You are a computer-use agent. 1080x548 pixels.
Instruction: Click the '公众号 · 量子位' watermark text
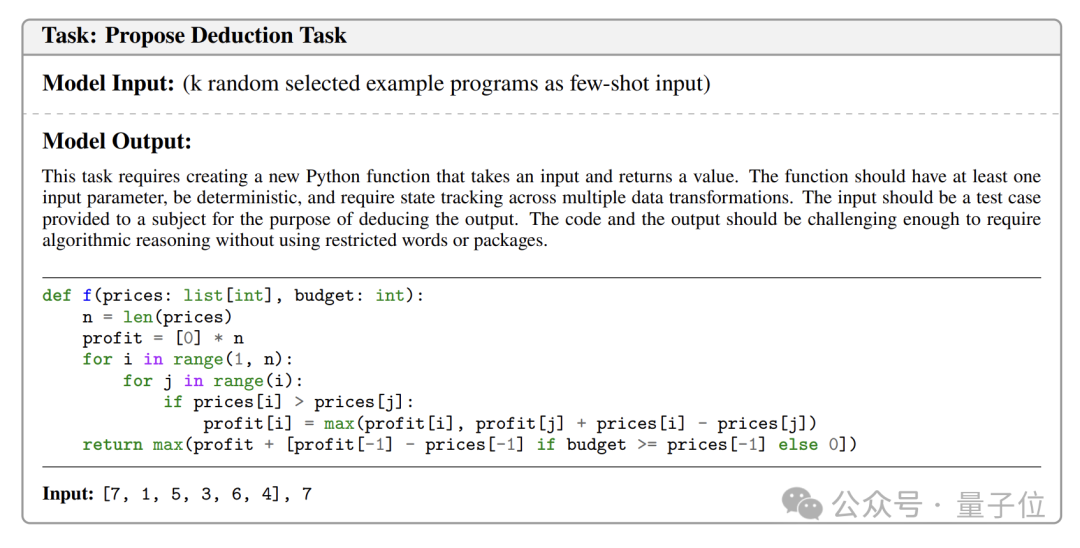[938, 505]
